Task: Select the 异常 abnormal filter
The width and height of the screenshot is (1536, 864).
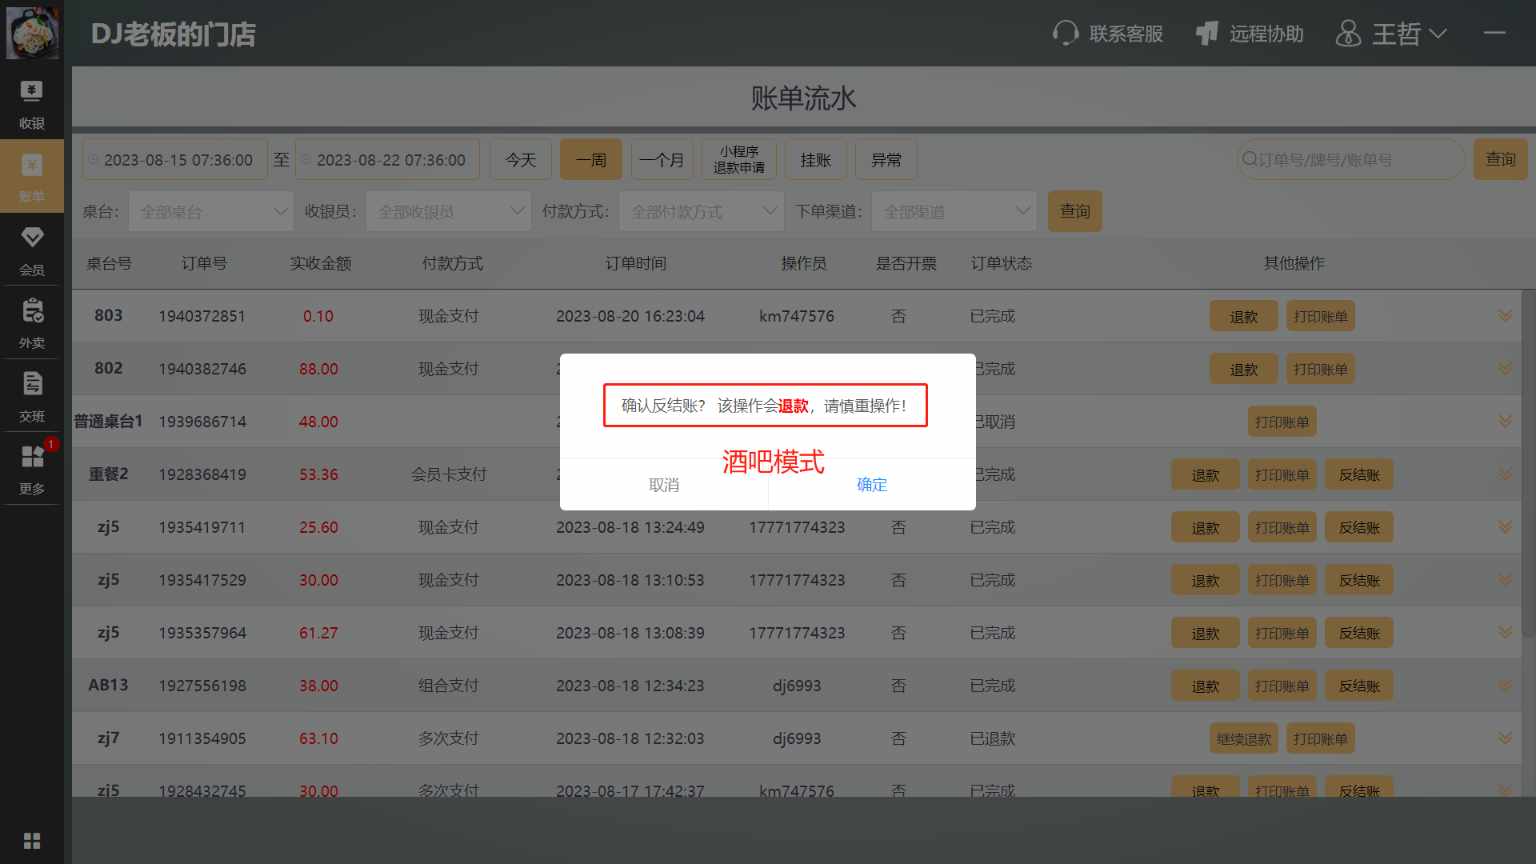Action: 886,160
